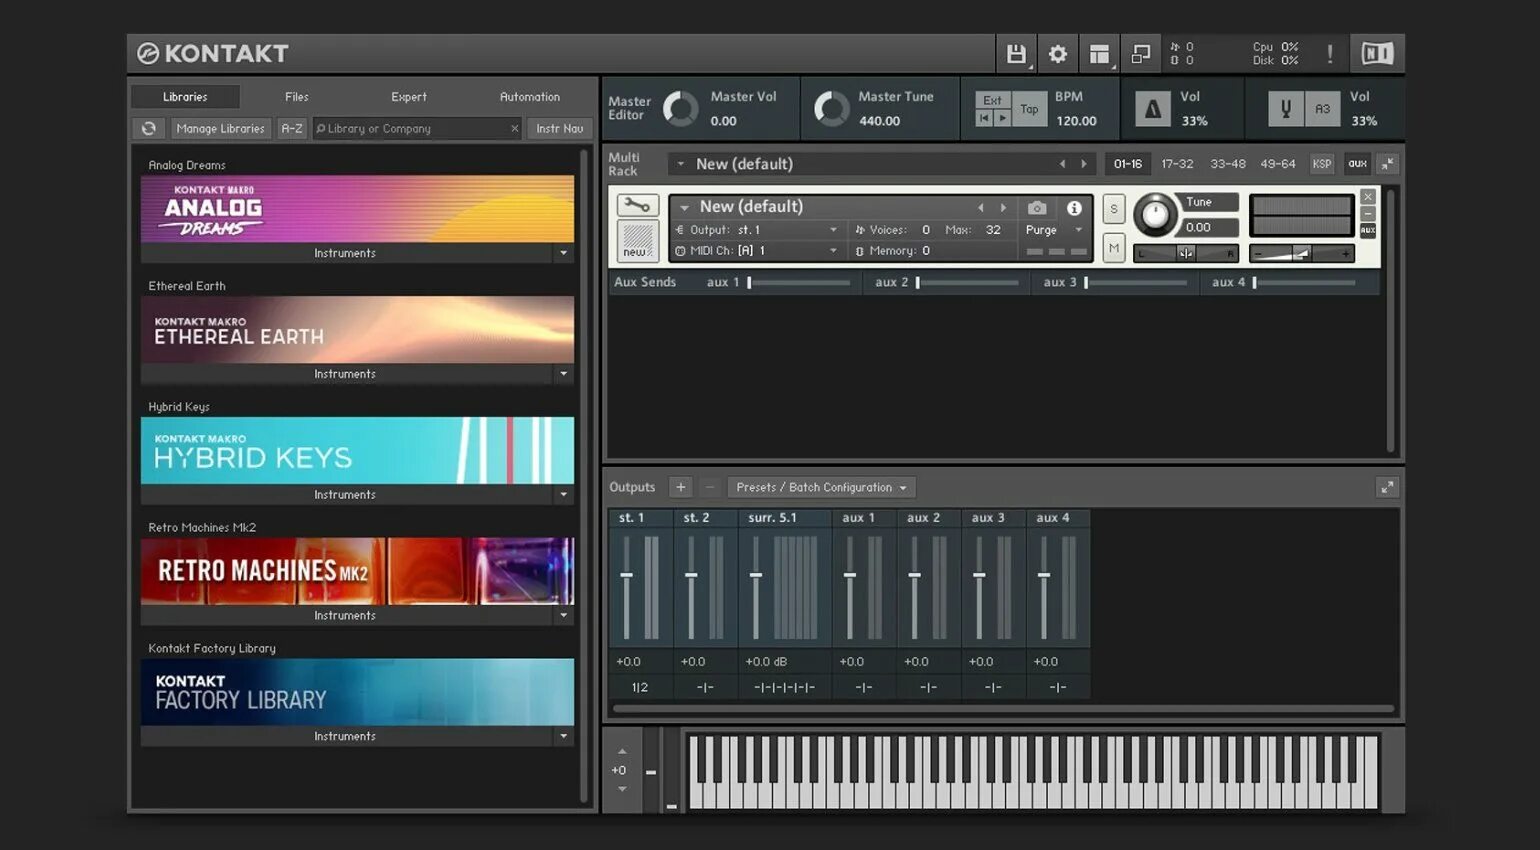
Task: Click the metronome icon
Action: pyautogui.click(x=1152, y=109)
